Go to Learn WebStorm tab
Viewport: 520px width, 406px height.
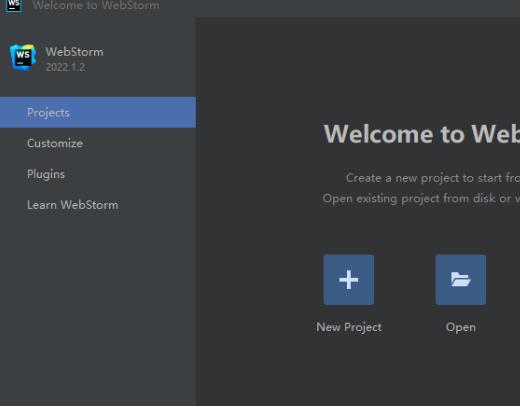pyautogui.click(x=98, y=205)
